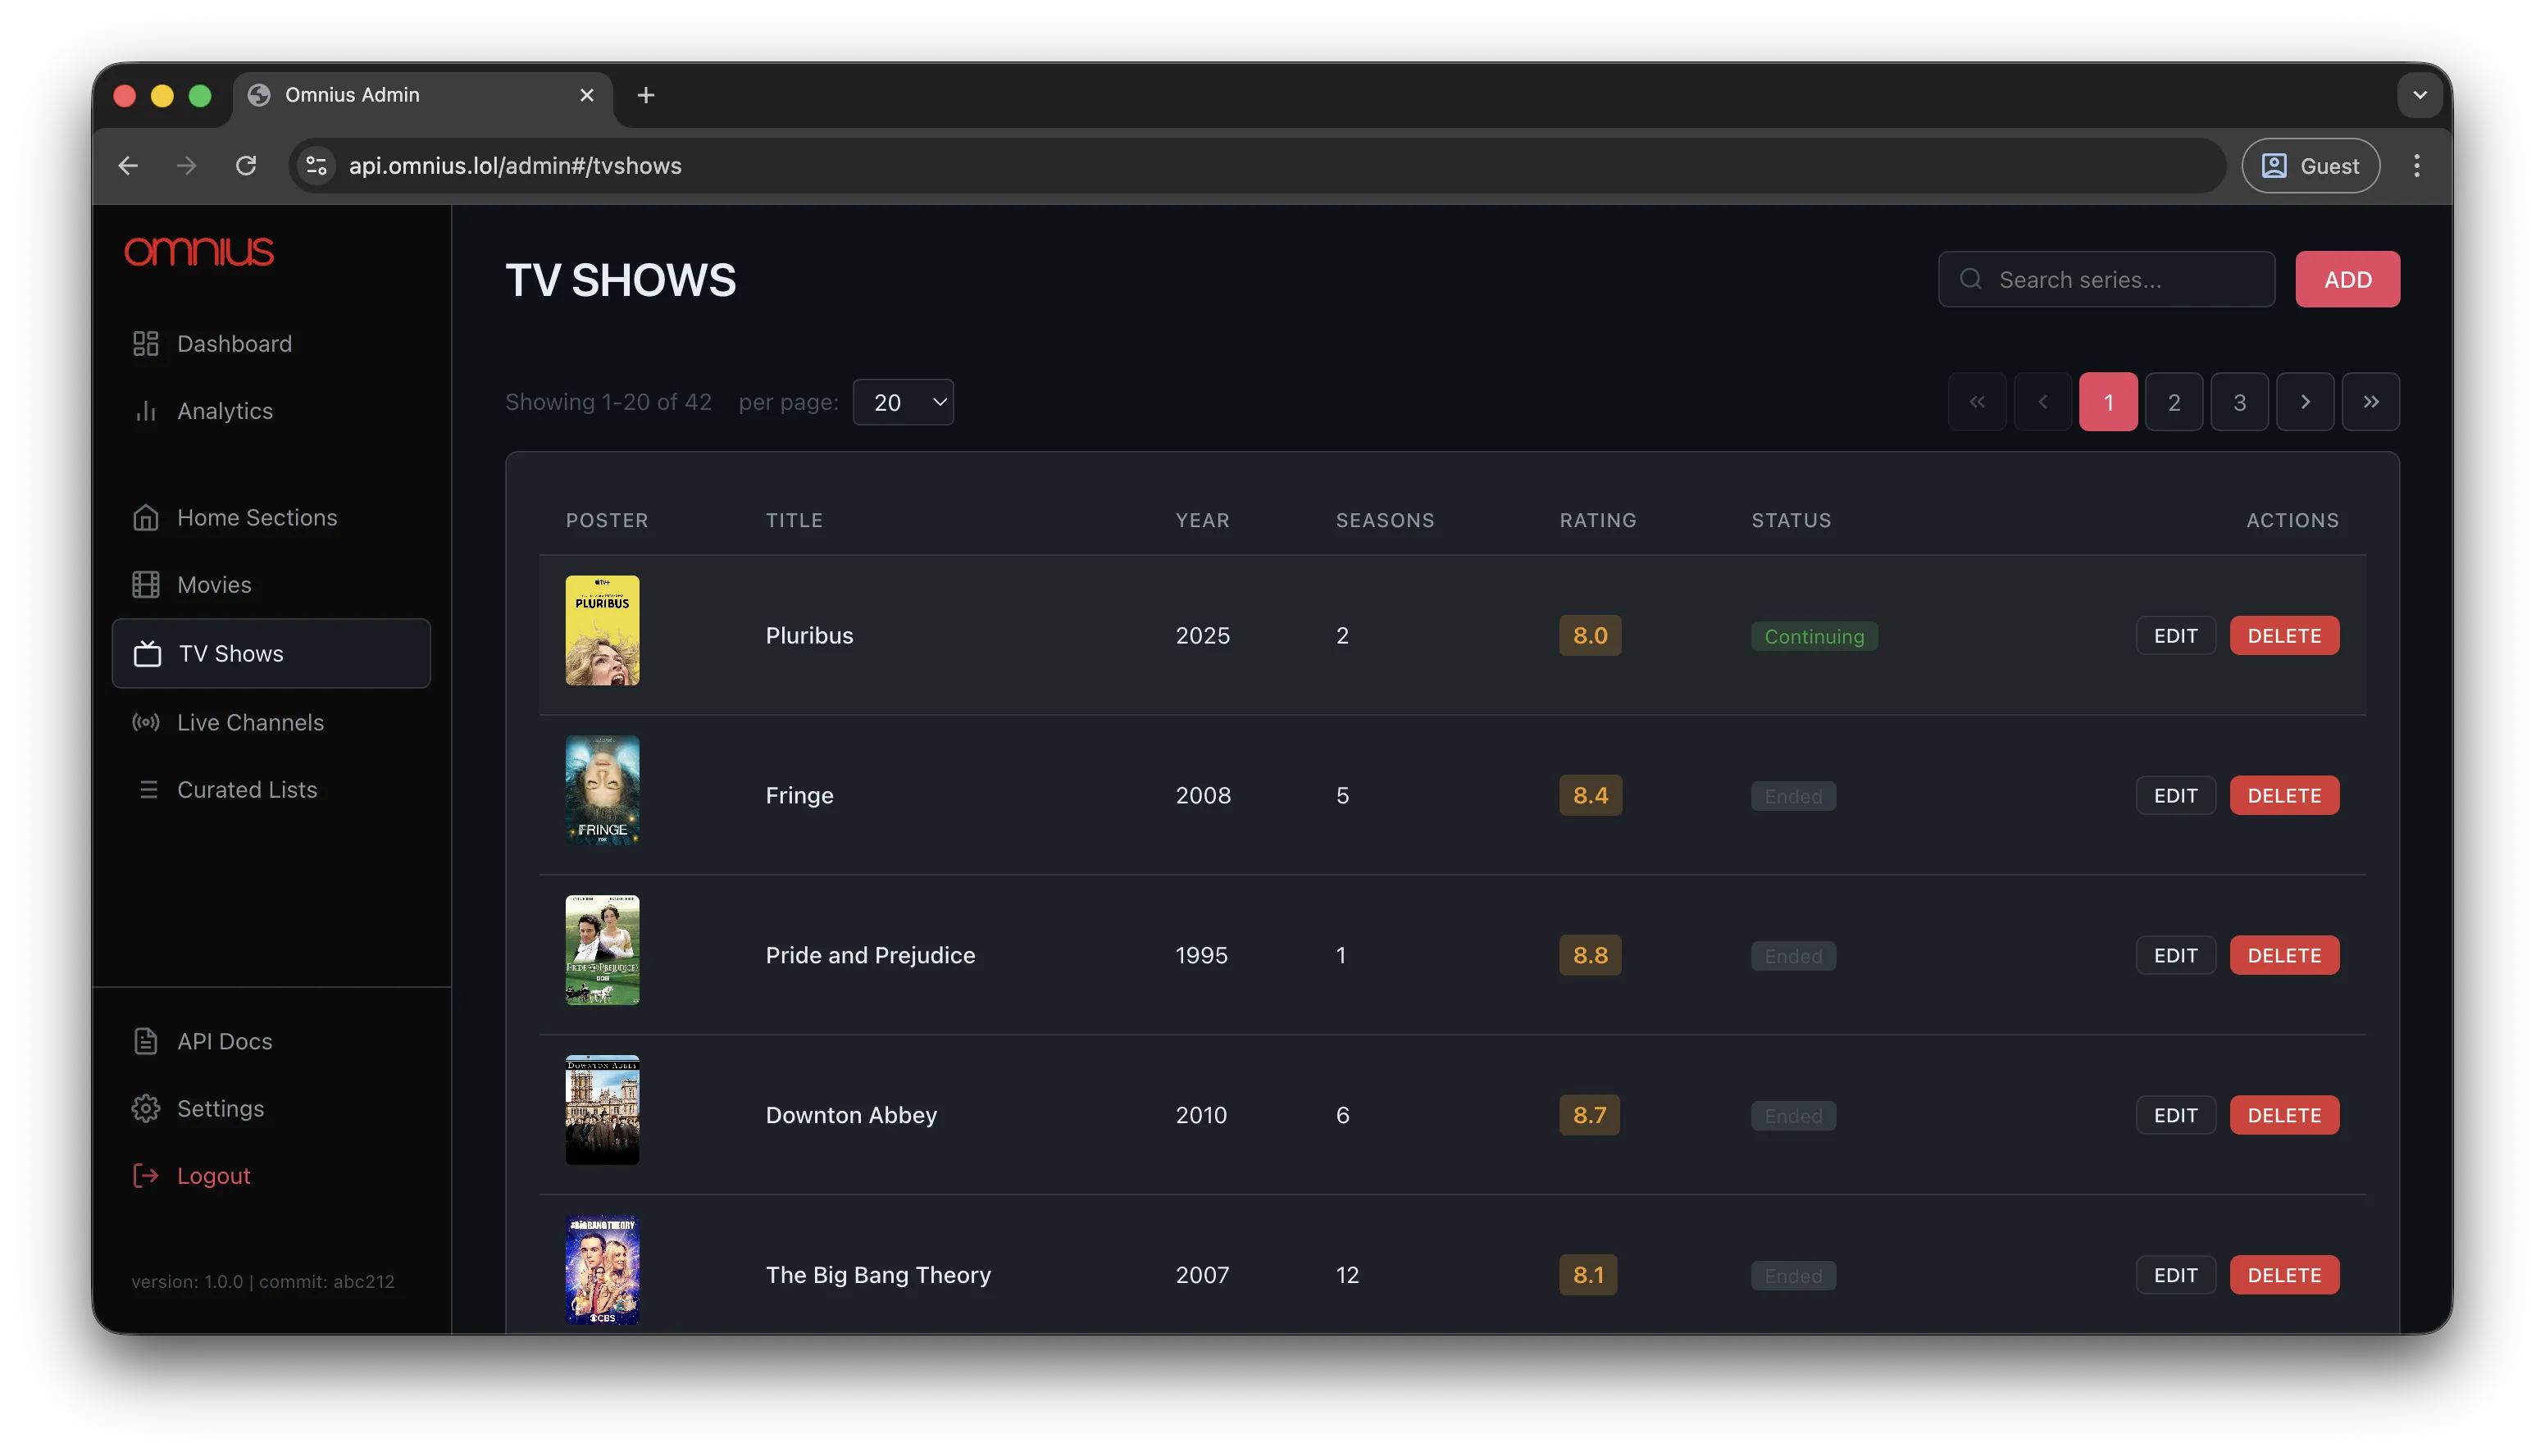The image size is (2545, 1456).
Task: Click EDIT on the Fringe row
Action: tap(2175, 794)
